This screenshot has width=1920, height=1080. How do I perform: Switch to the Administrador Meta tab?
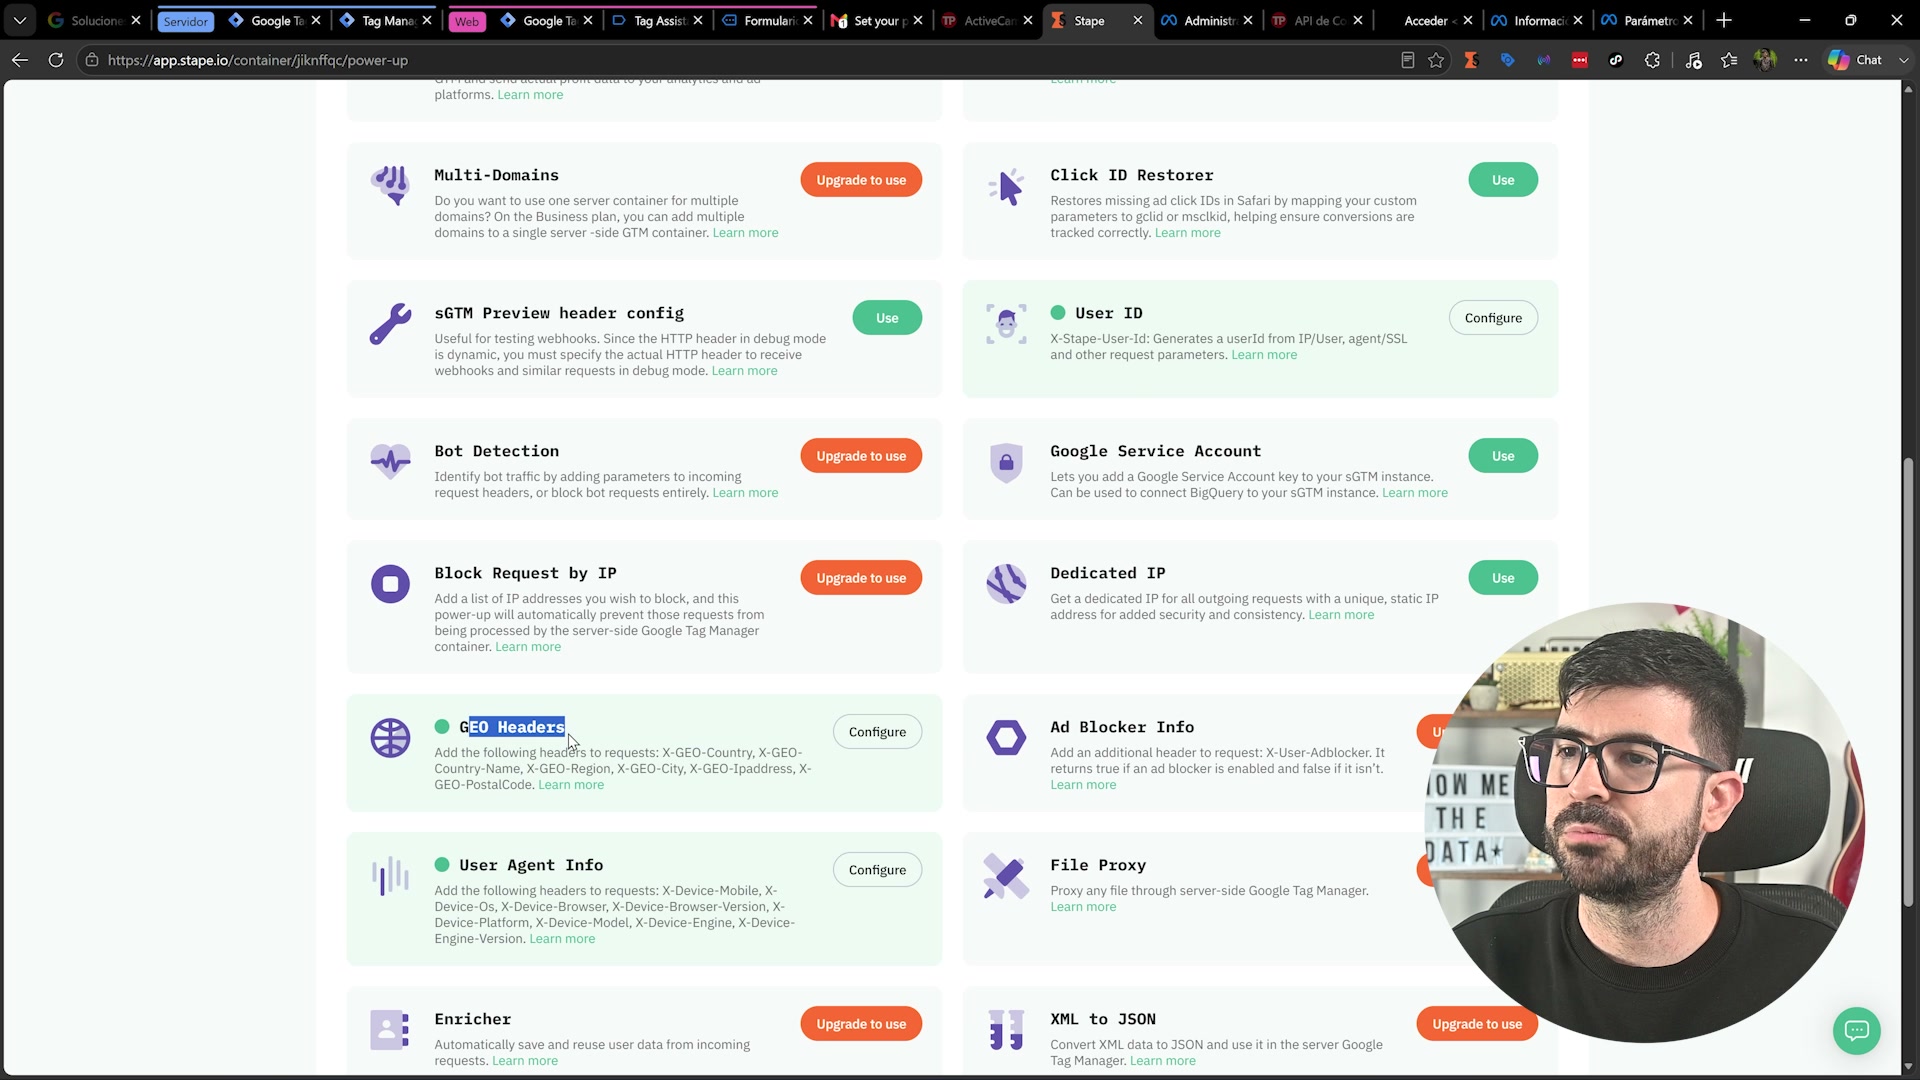point(1208,20)
